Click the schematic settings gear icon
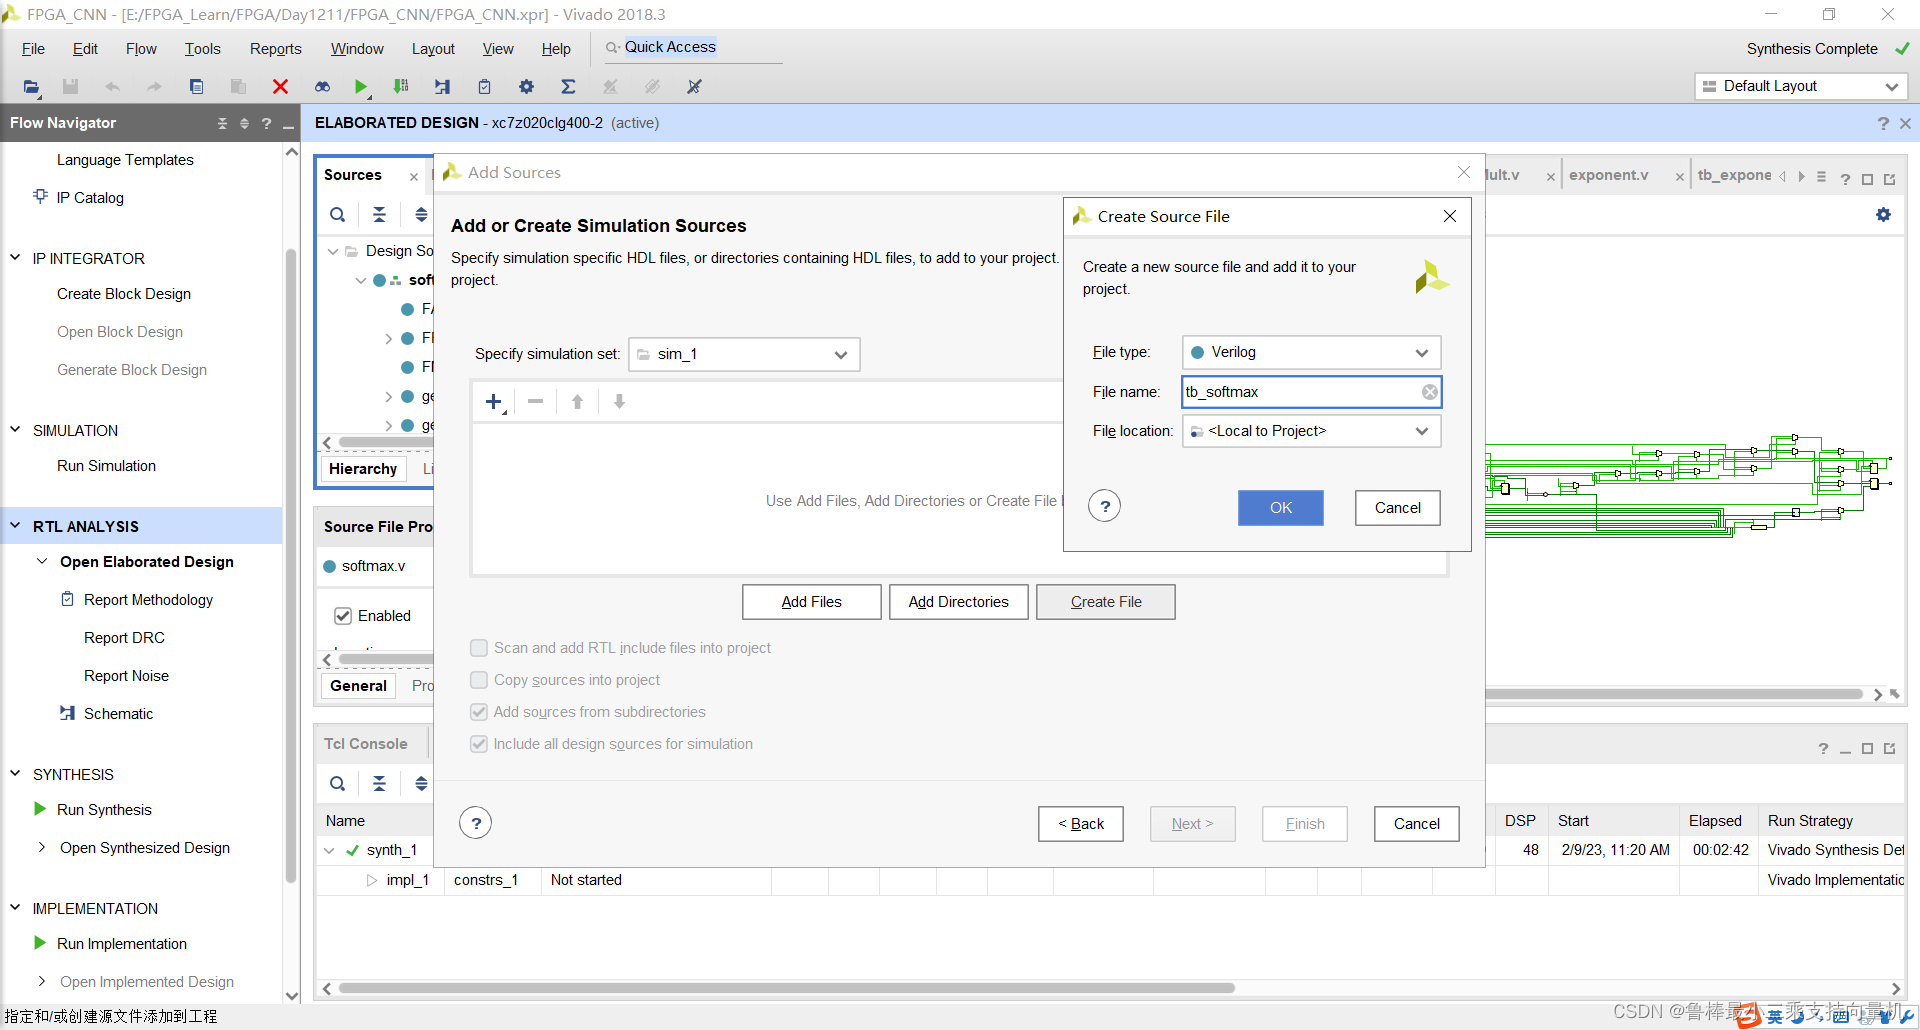Screen dimensions: 1920x1030 coord(1883,214)
